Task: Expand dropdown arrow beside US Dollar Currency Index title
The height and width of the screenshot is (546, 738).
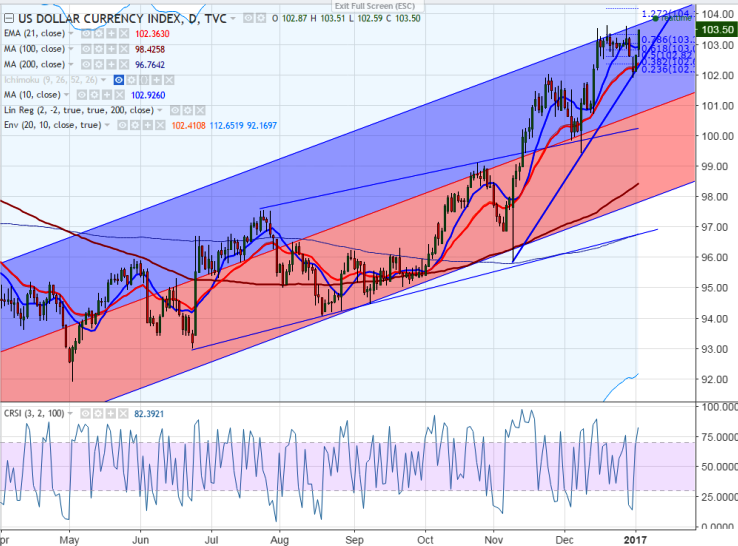Action: (233, 18)
